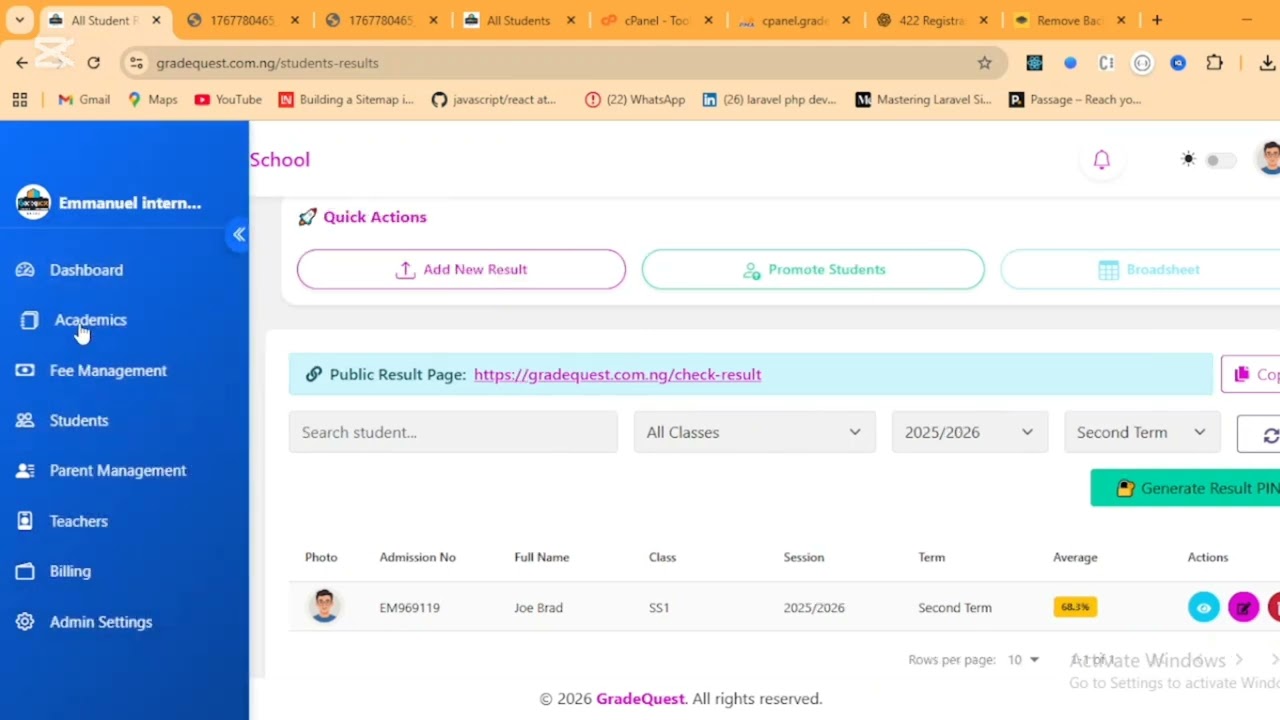Collapse sidebar with double chevron button
The width and height of the screenshot is (1280, 720).
coord(238,235)
